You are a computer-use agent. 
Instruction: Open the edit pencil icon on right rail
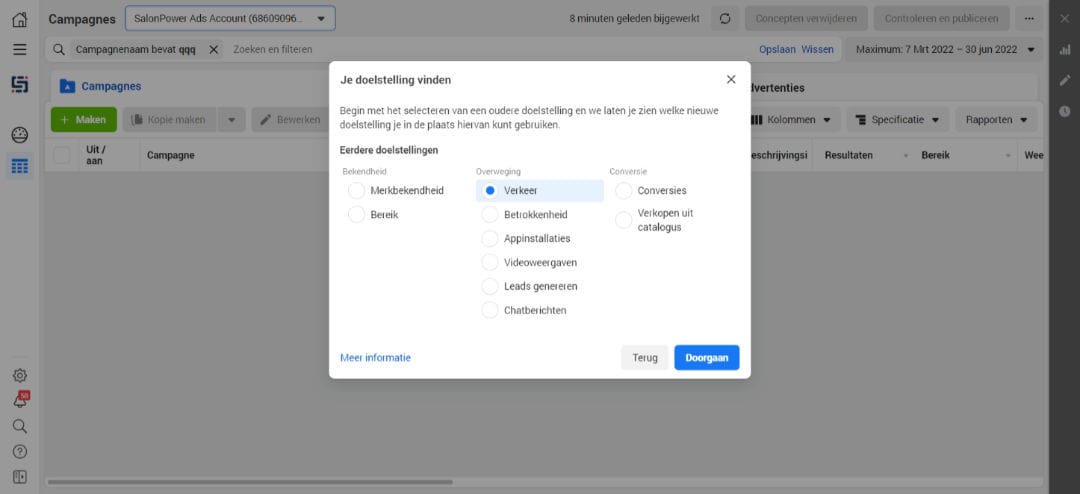[1064, 81]
